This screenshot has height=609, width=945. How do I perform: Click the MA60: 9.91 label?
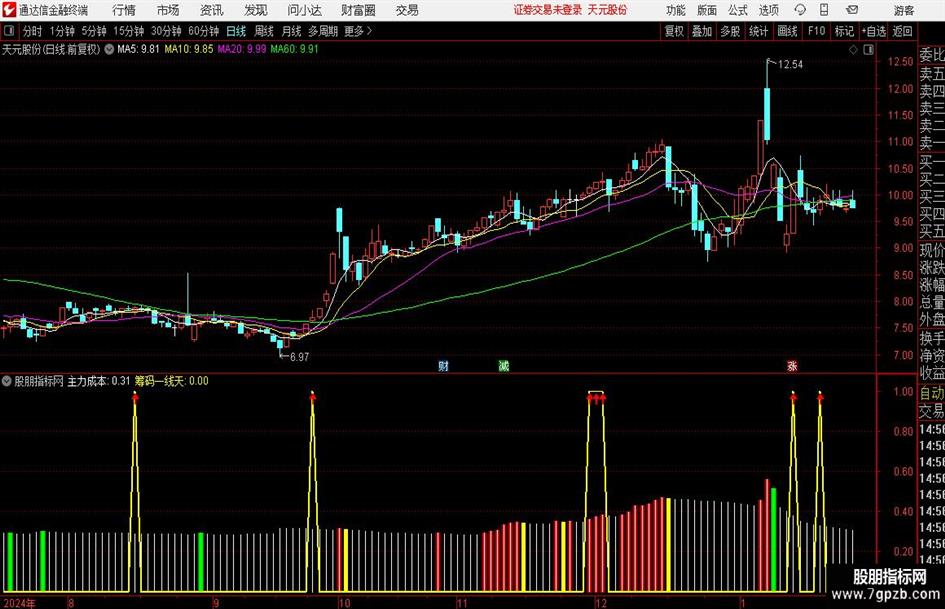(294, 49)
